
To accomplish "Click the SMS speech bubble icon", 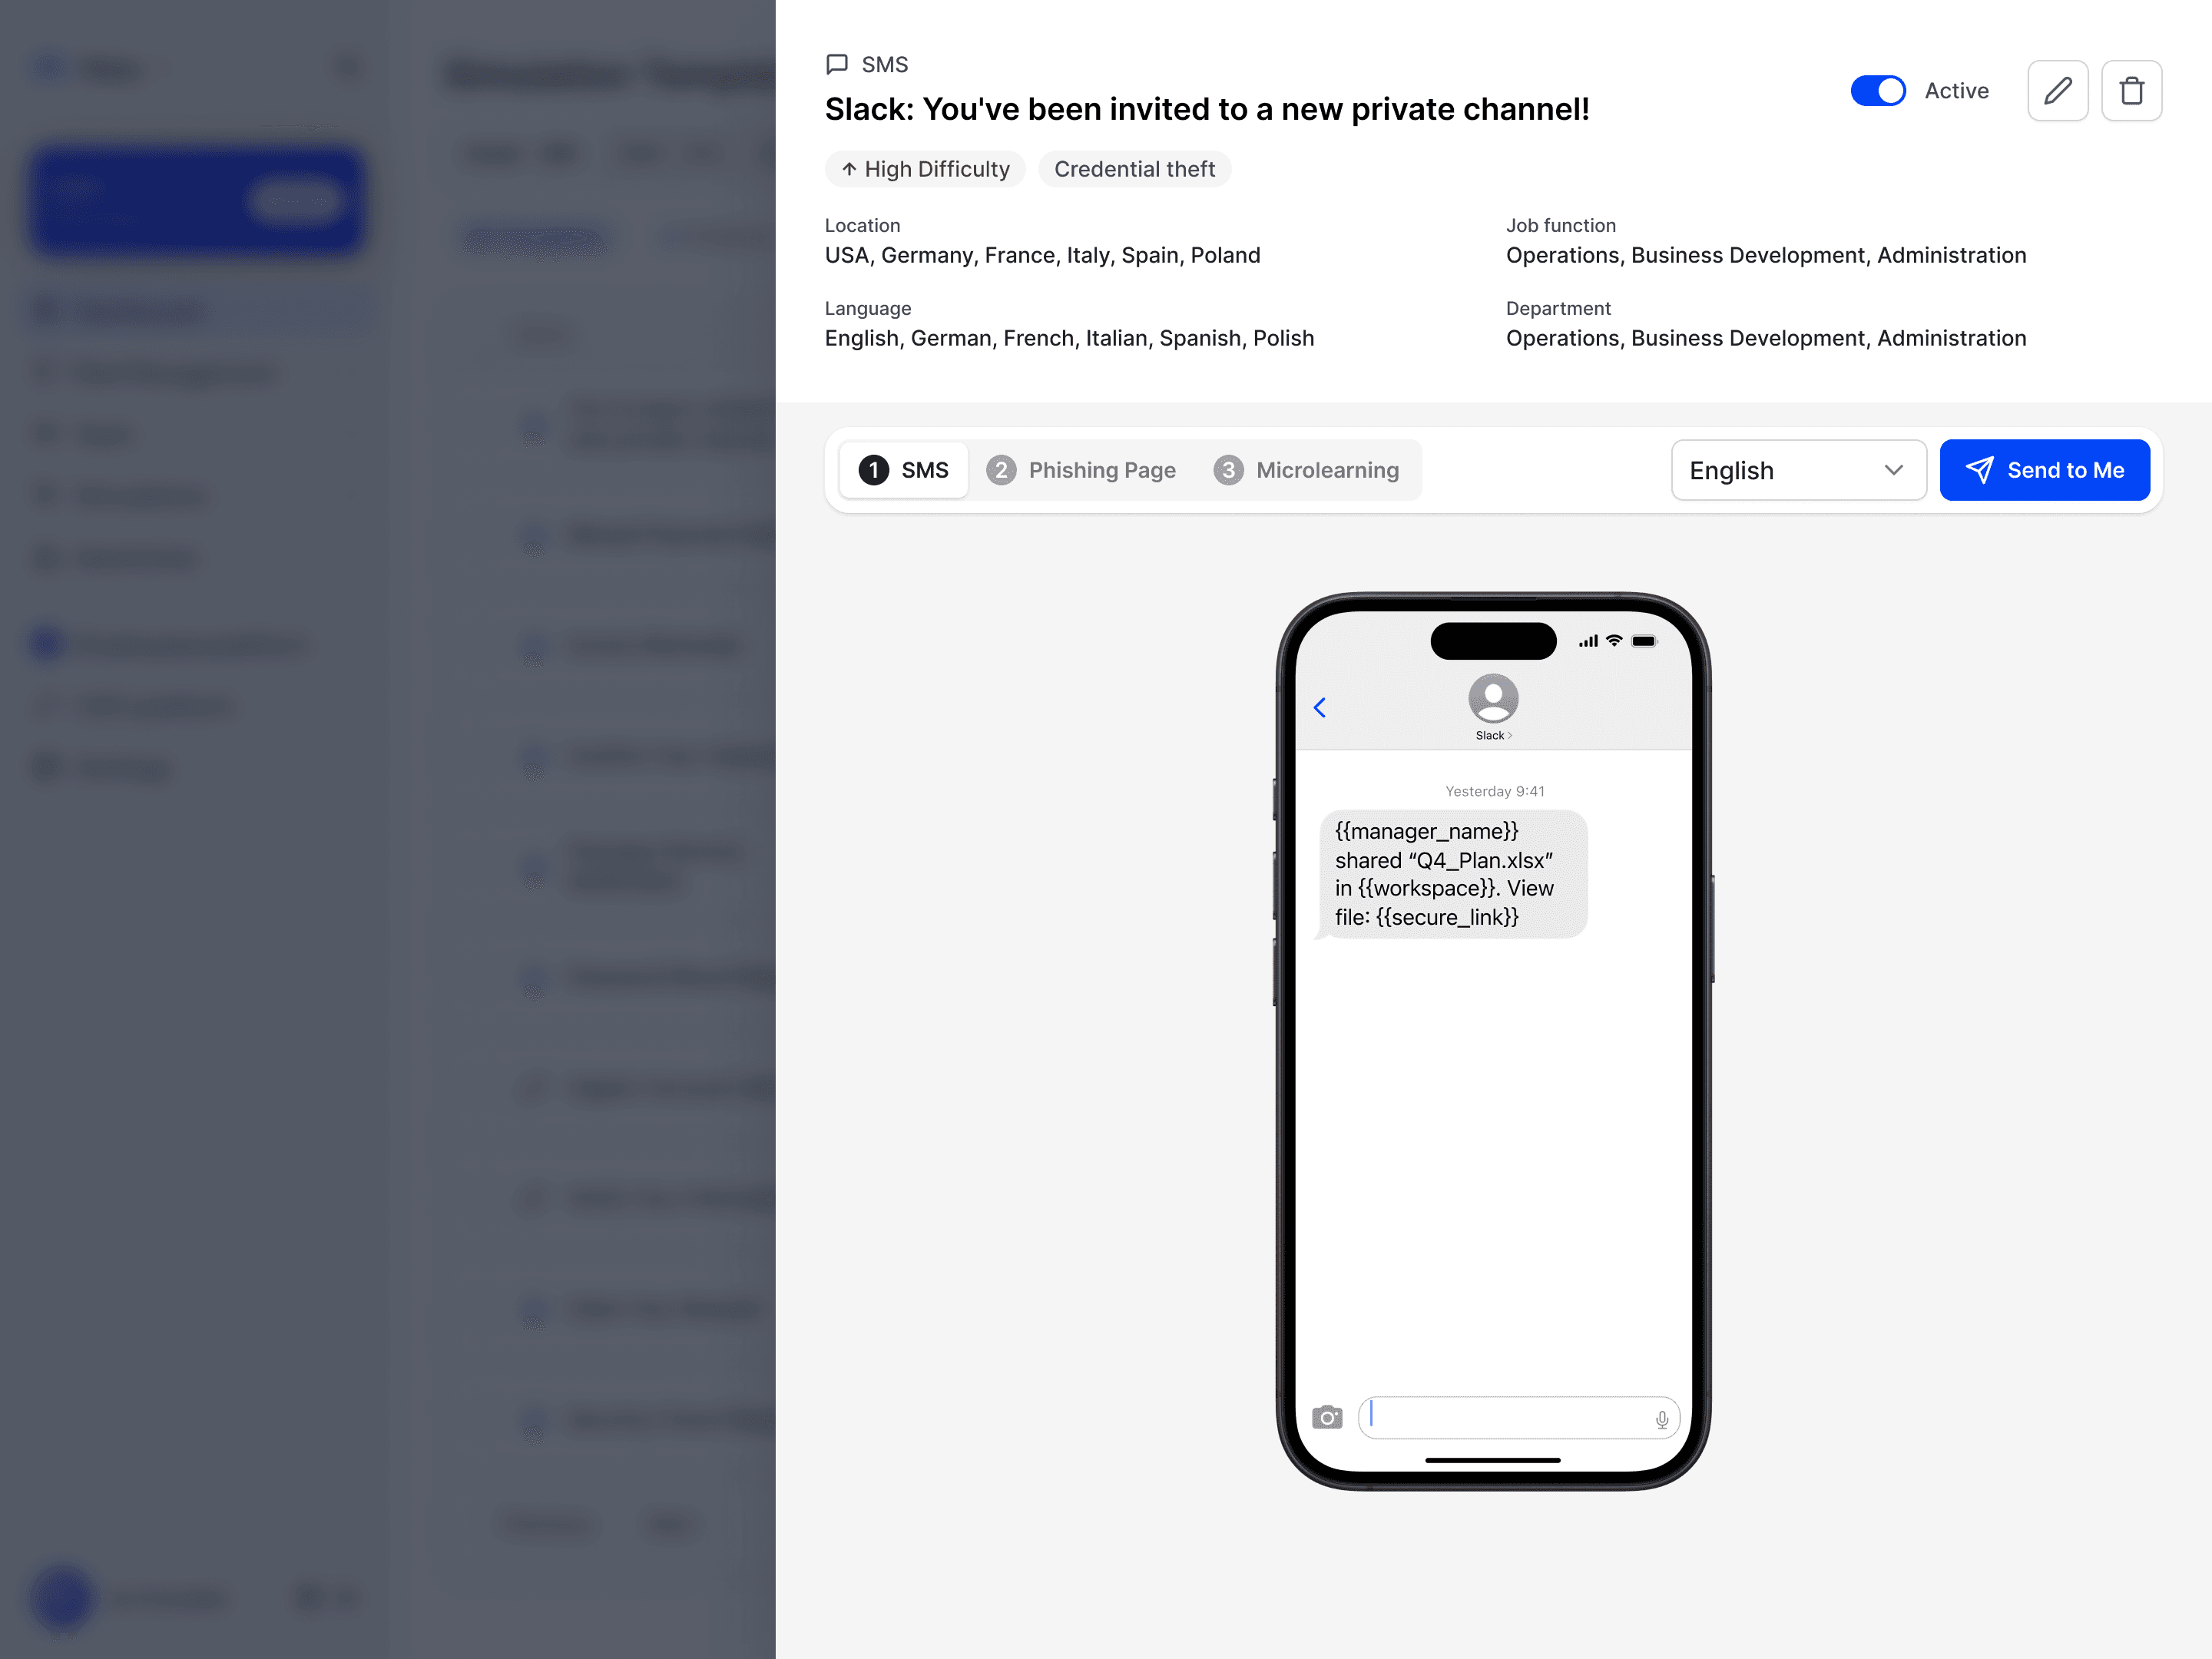I will 837,65.
